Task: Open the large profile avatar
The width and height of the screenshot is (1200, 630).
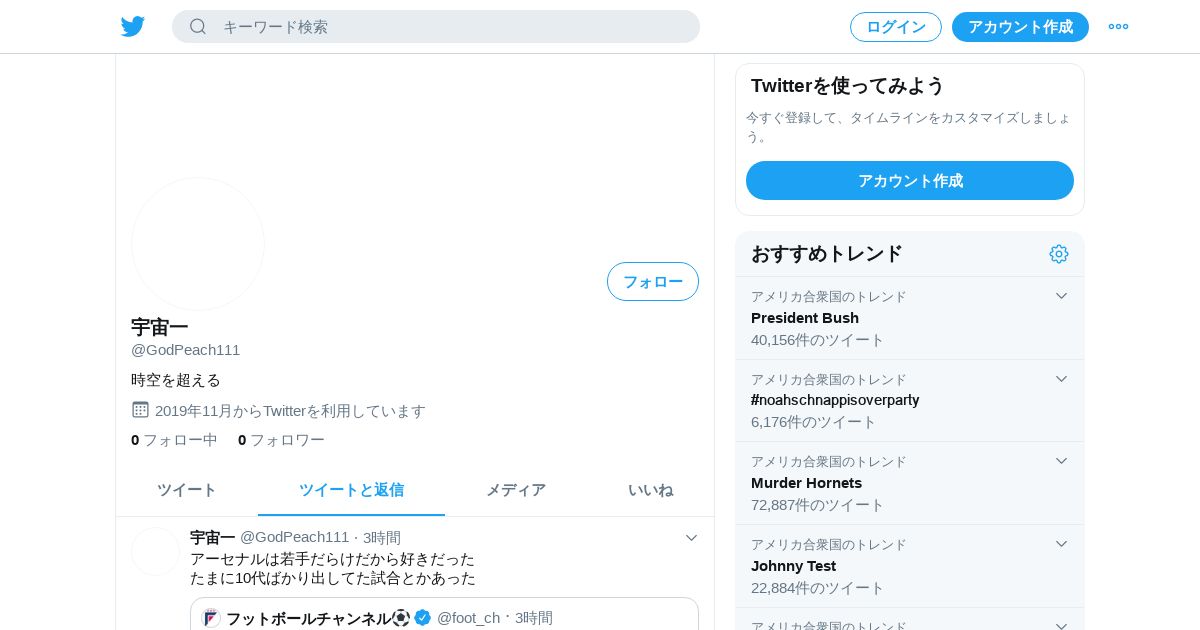Action: [x=198, y=244]
